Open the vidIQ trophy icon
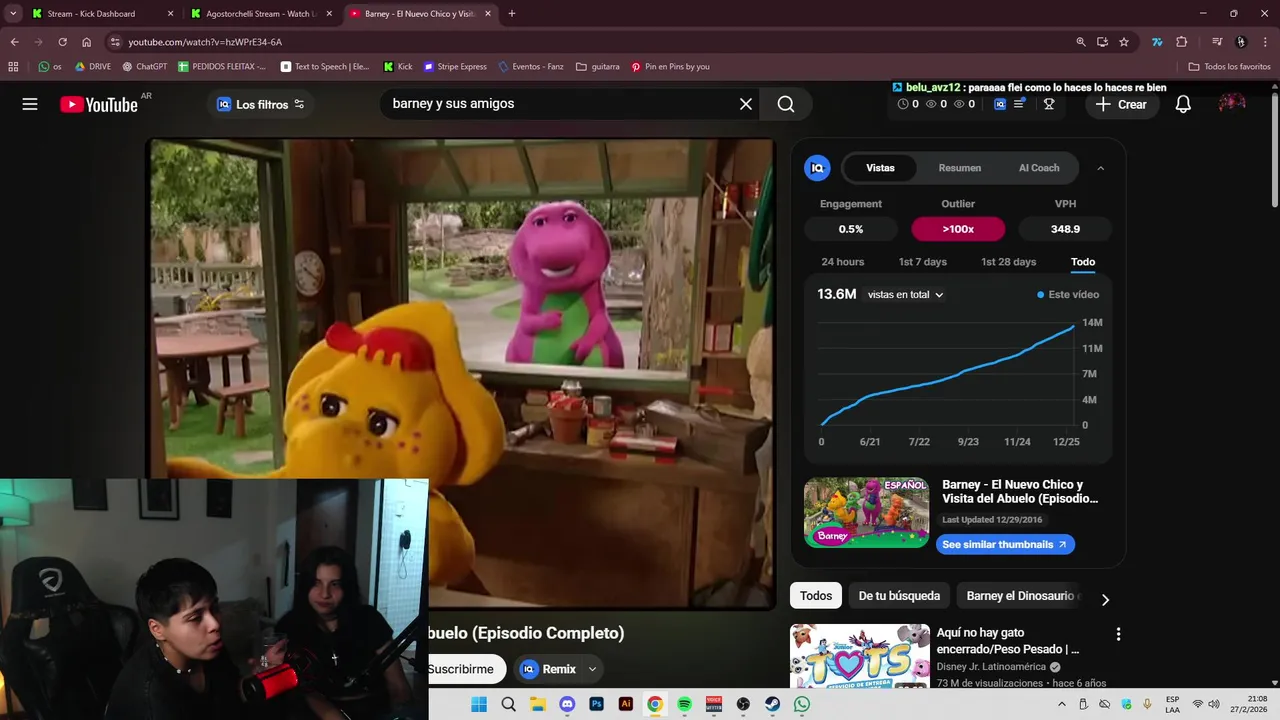The height and width of the screenshot is (720, 1280). [1049, 104]
